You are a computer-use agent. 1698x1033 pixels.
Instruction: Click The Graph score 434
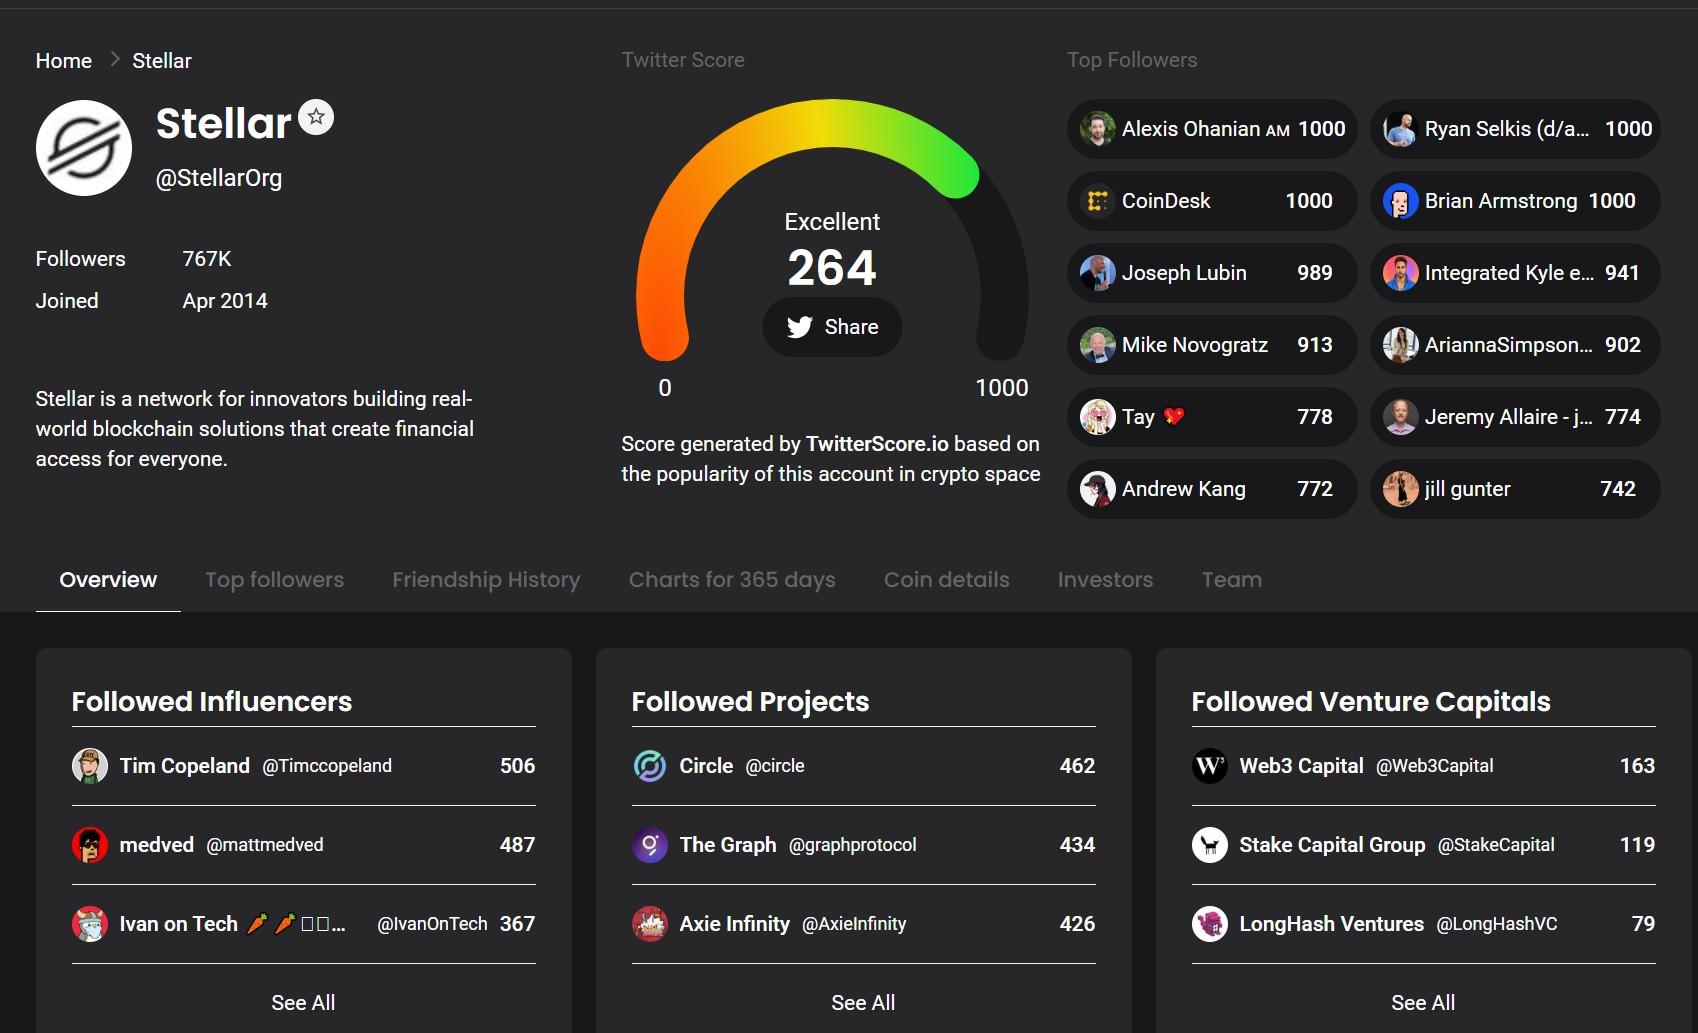pyautogui.click(x=1077, y=845)
